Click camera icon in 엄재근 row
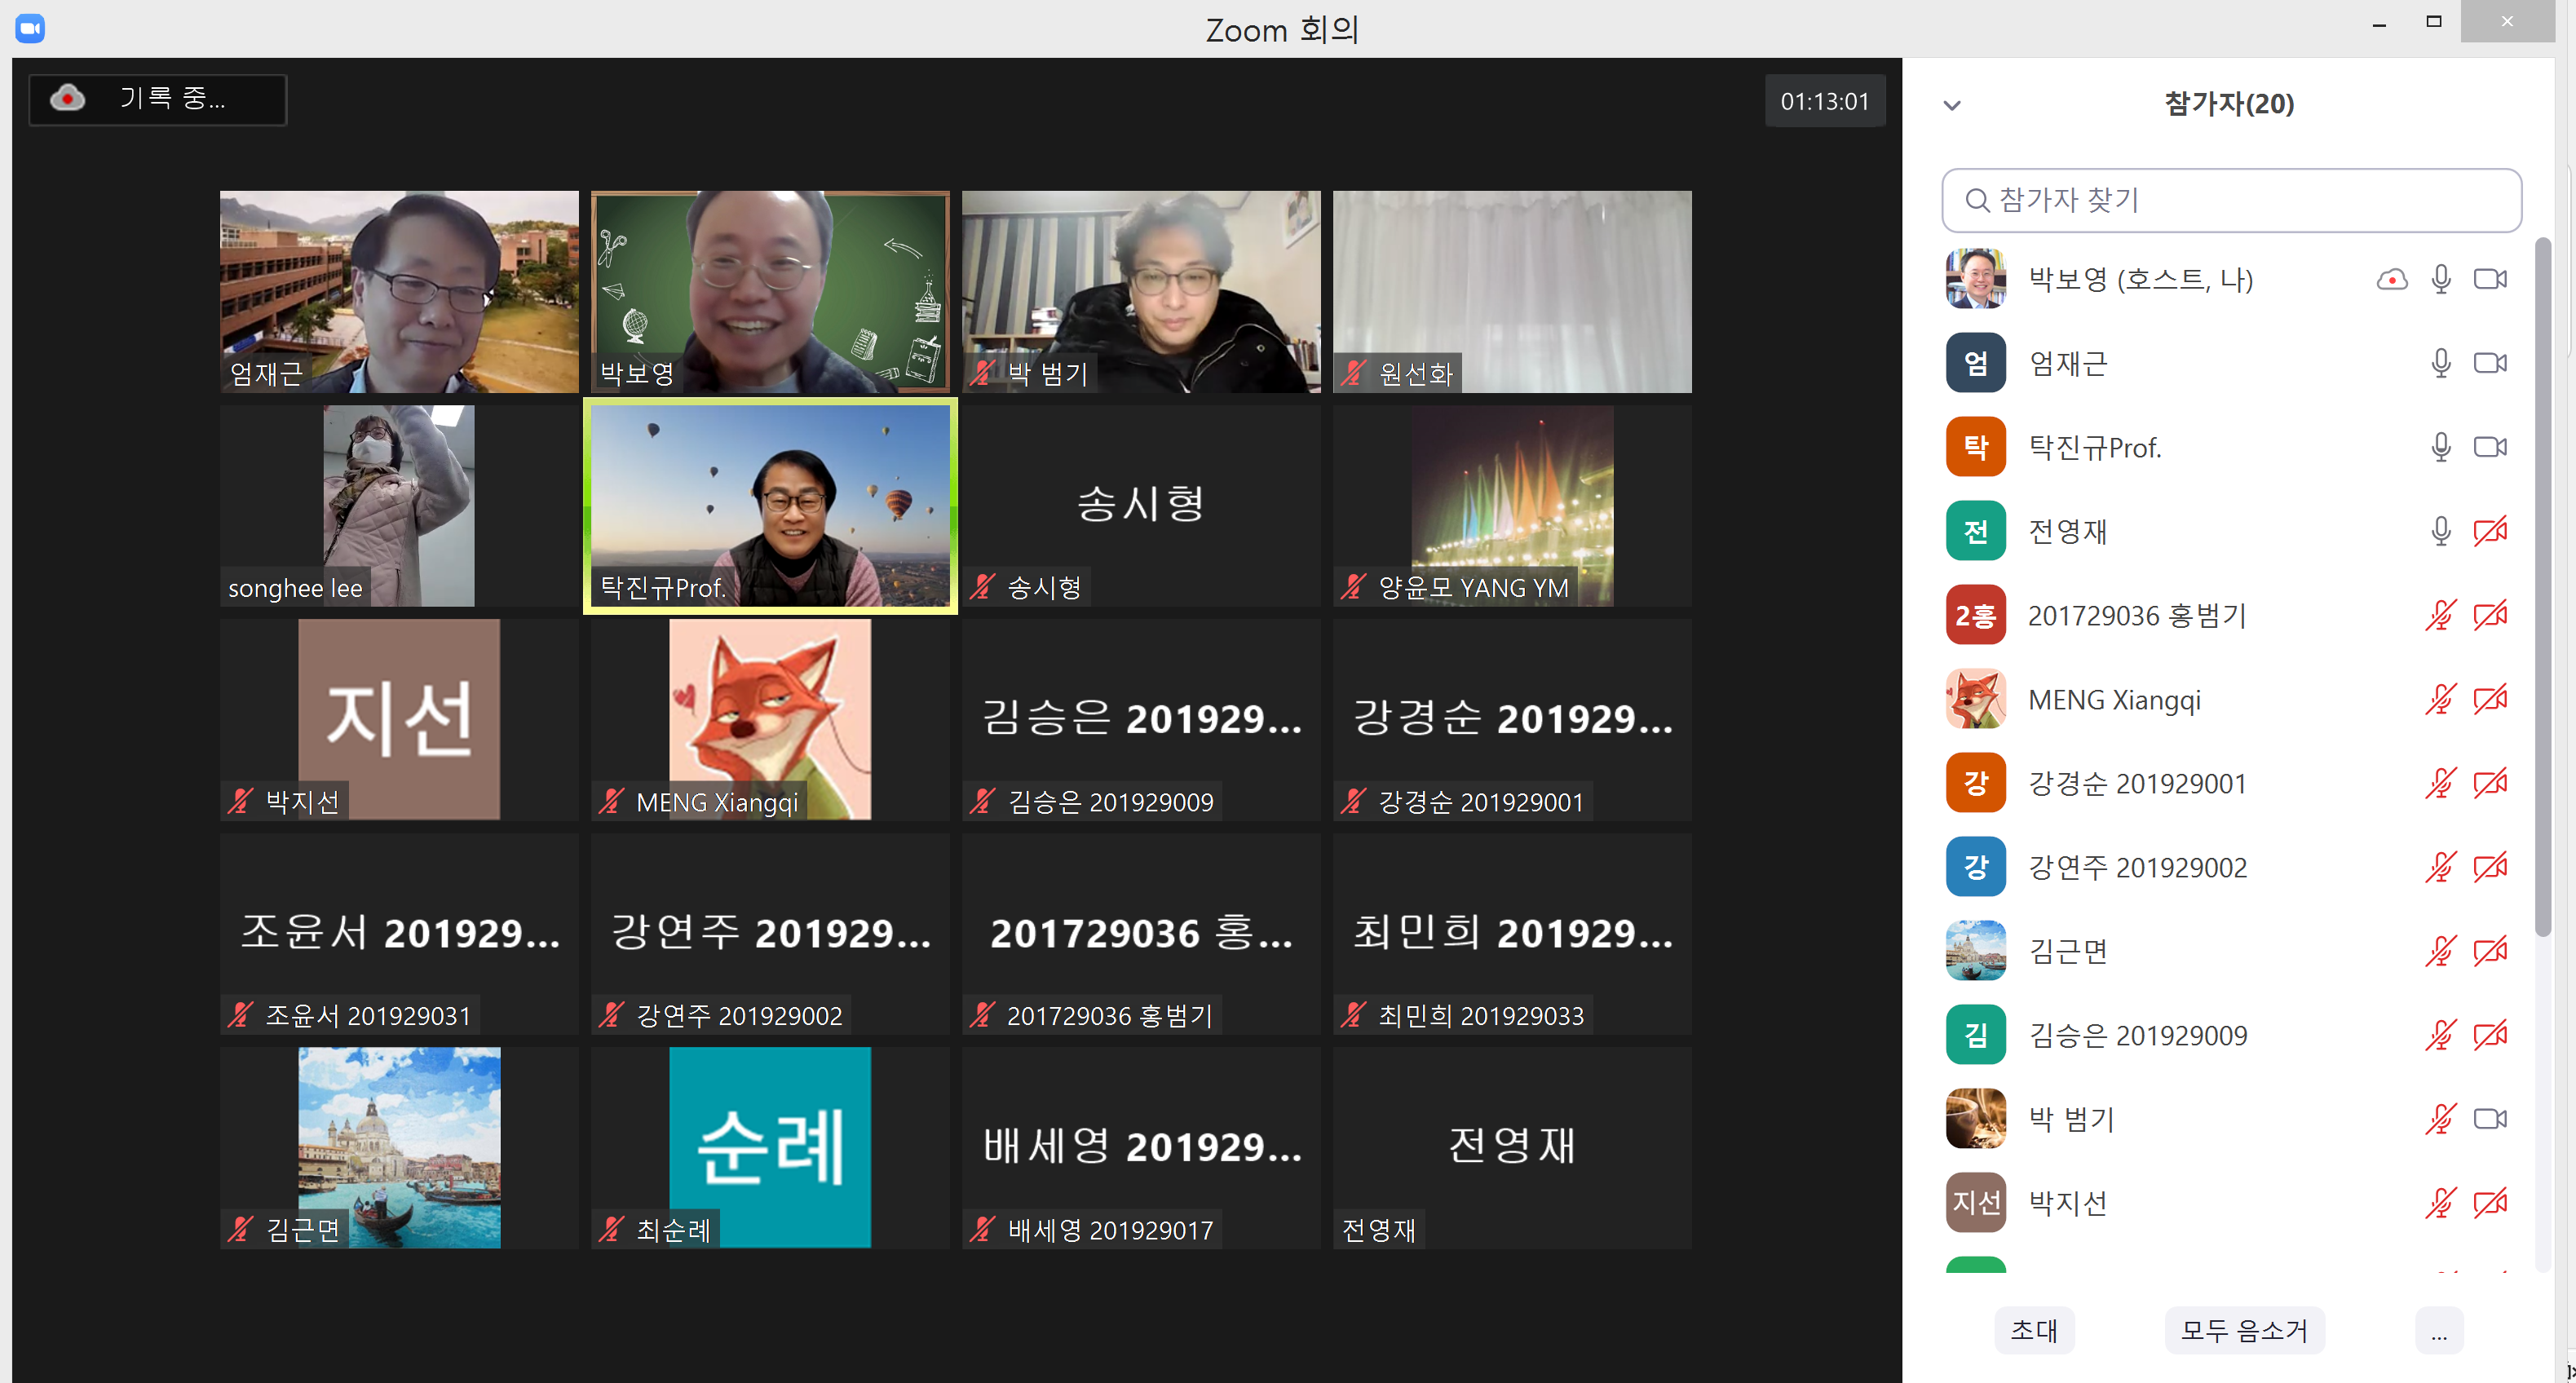This screenshot has width=2576, height=1383. (x=2490, y=363)
